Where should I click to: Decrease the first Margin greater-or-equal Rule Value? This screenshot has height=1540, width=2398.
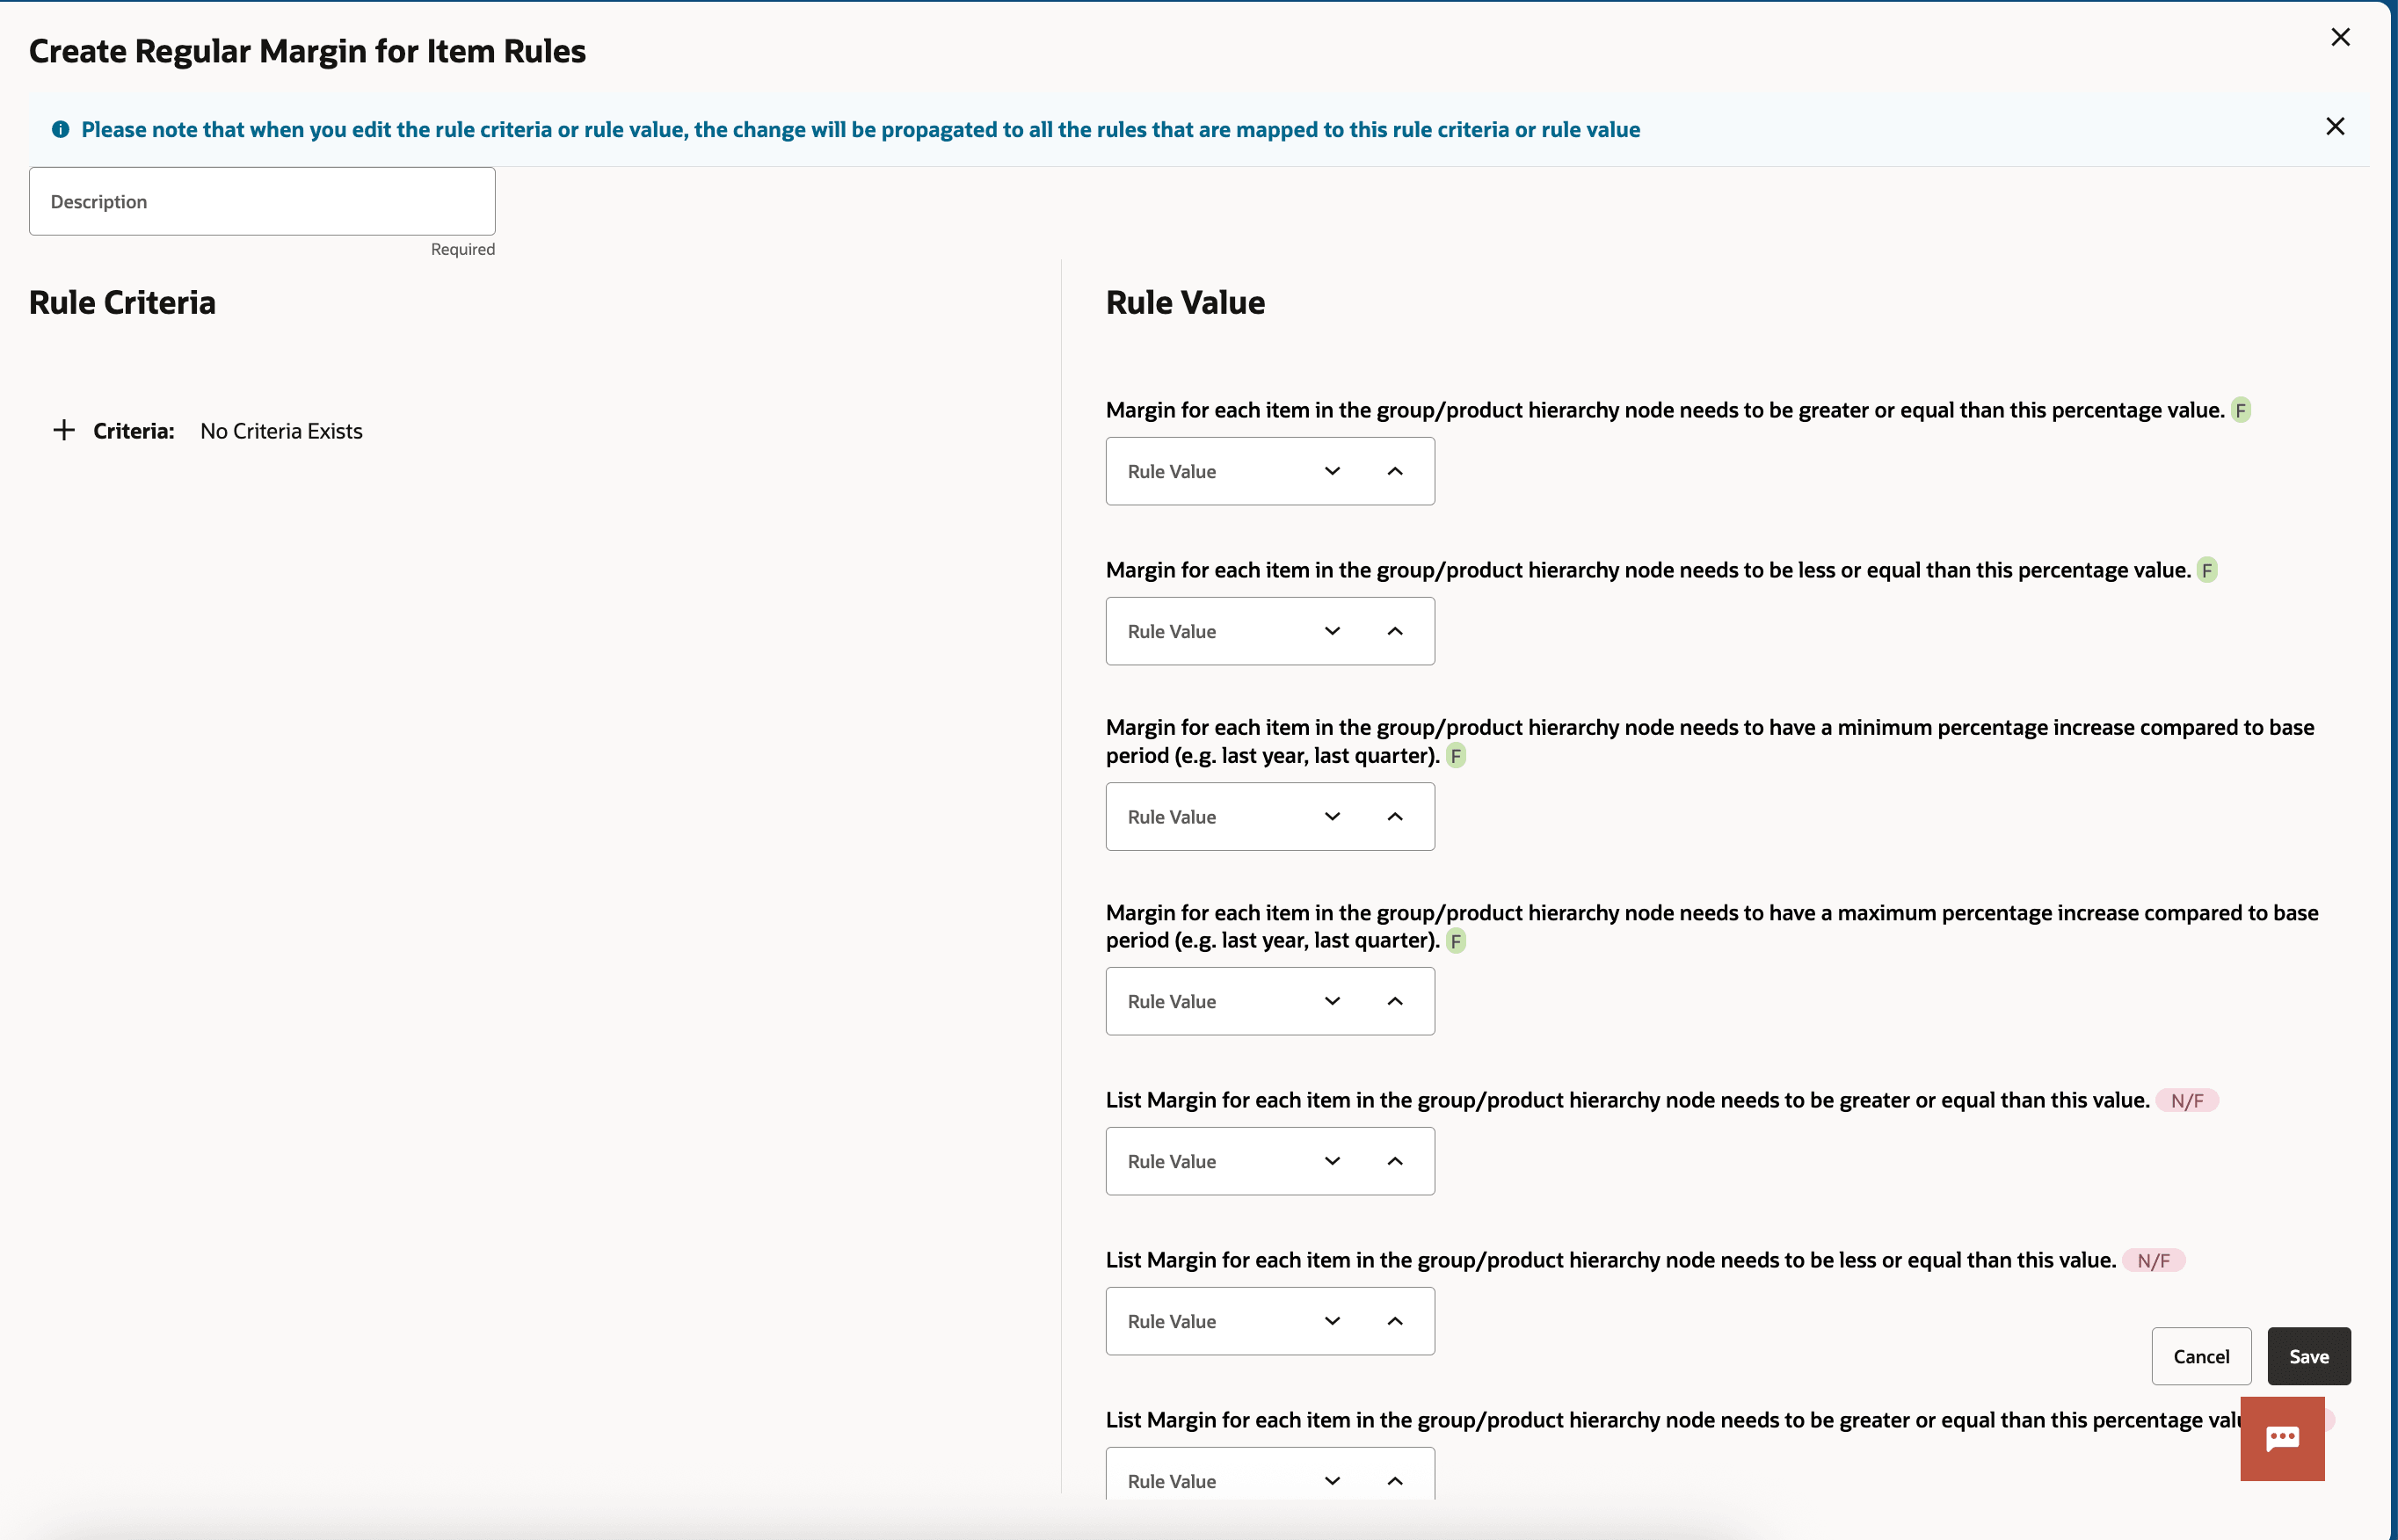click(1332, 471)
